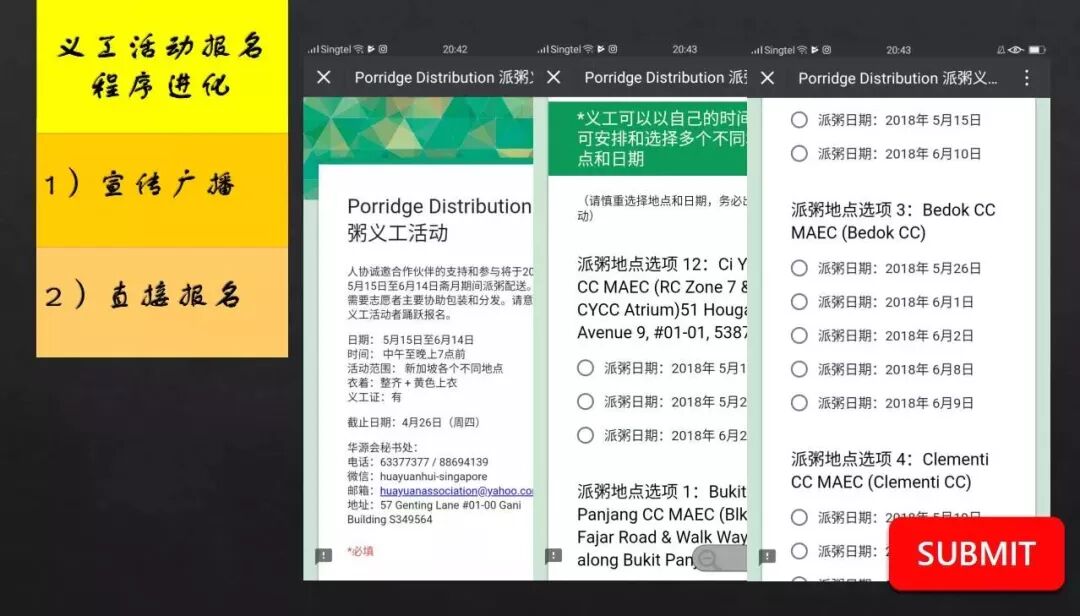The height and width of the screenshot is (616, 1080).
Task: Click the '1）宣传广播' note
Action: tap(162, 190)
